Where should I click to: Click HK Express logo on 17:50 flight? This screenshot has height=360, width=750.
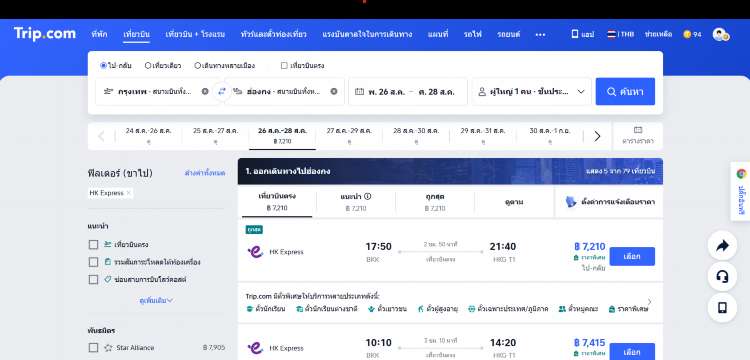pos(255,252)
